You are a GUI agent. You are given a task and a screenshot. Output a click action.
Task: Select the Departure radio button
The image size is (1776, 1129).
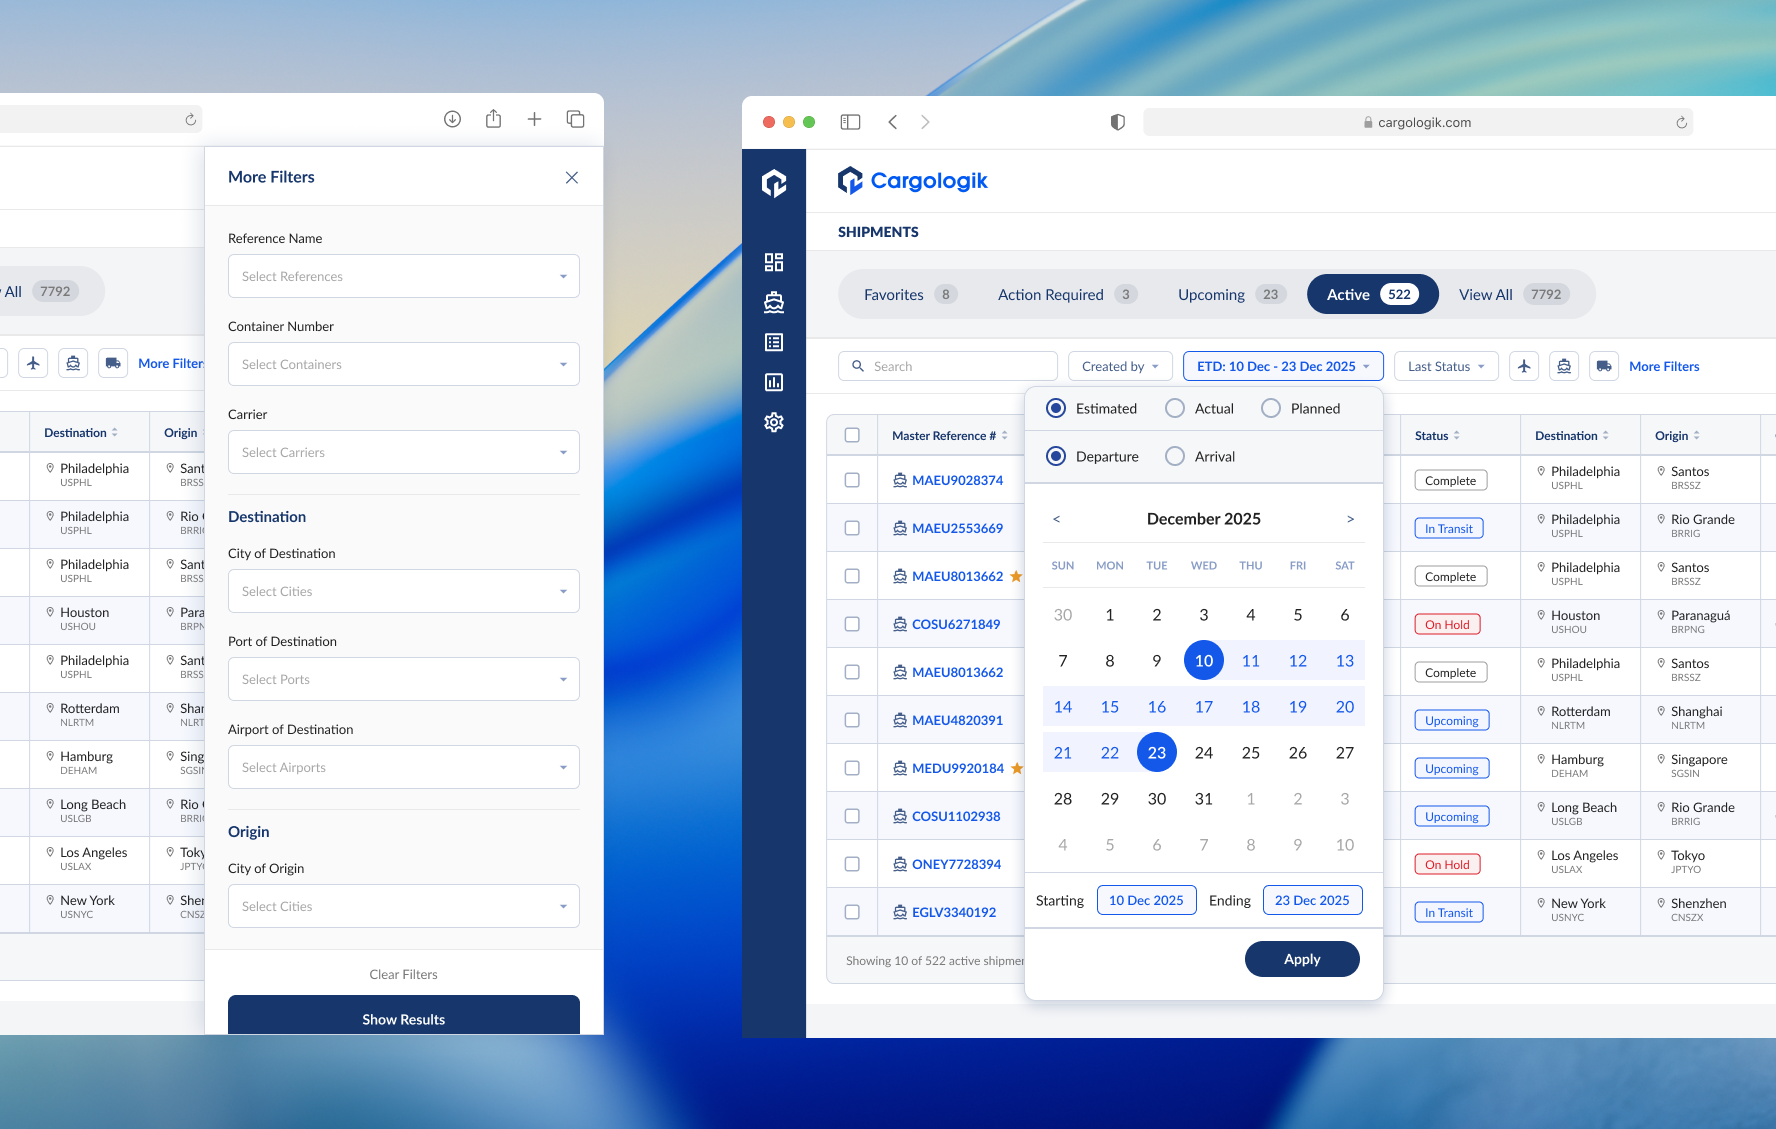(x=1056, y=456)
